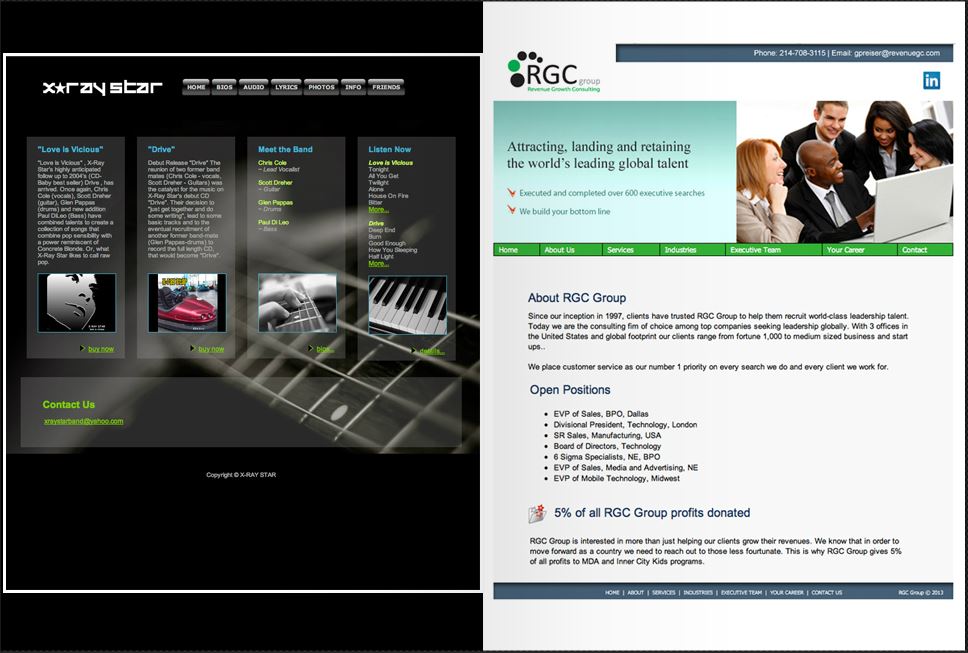Click the song title Deep End
Image resolution: width=968 pixels, height=653 pixels.
point(382,230)
